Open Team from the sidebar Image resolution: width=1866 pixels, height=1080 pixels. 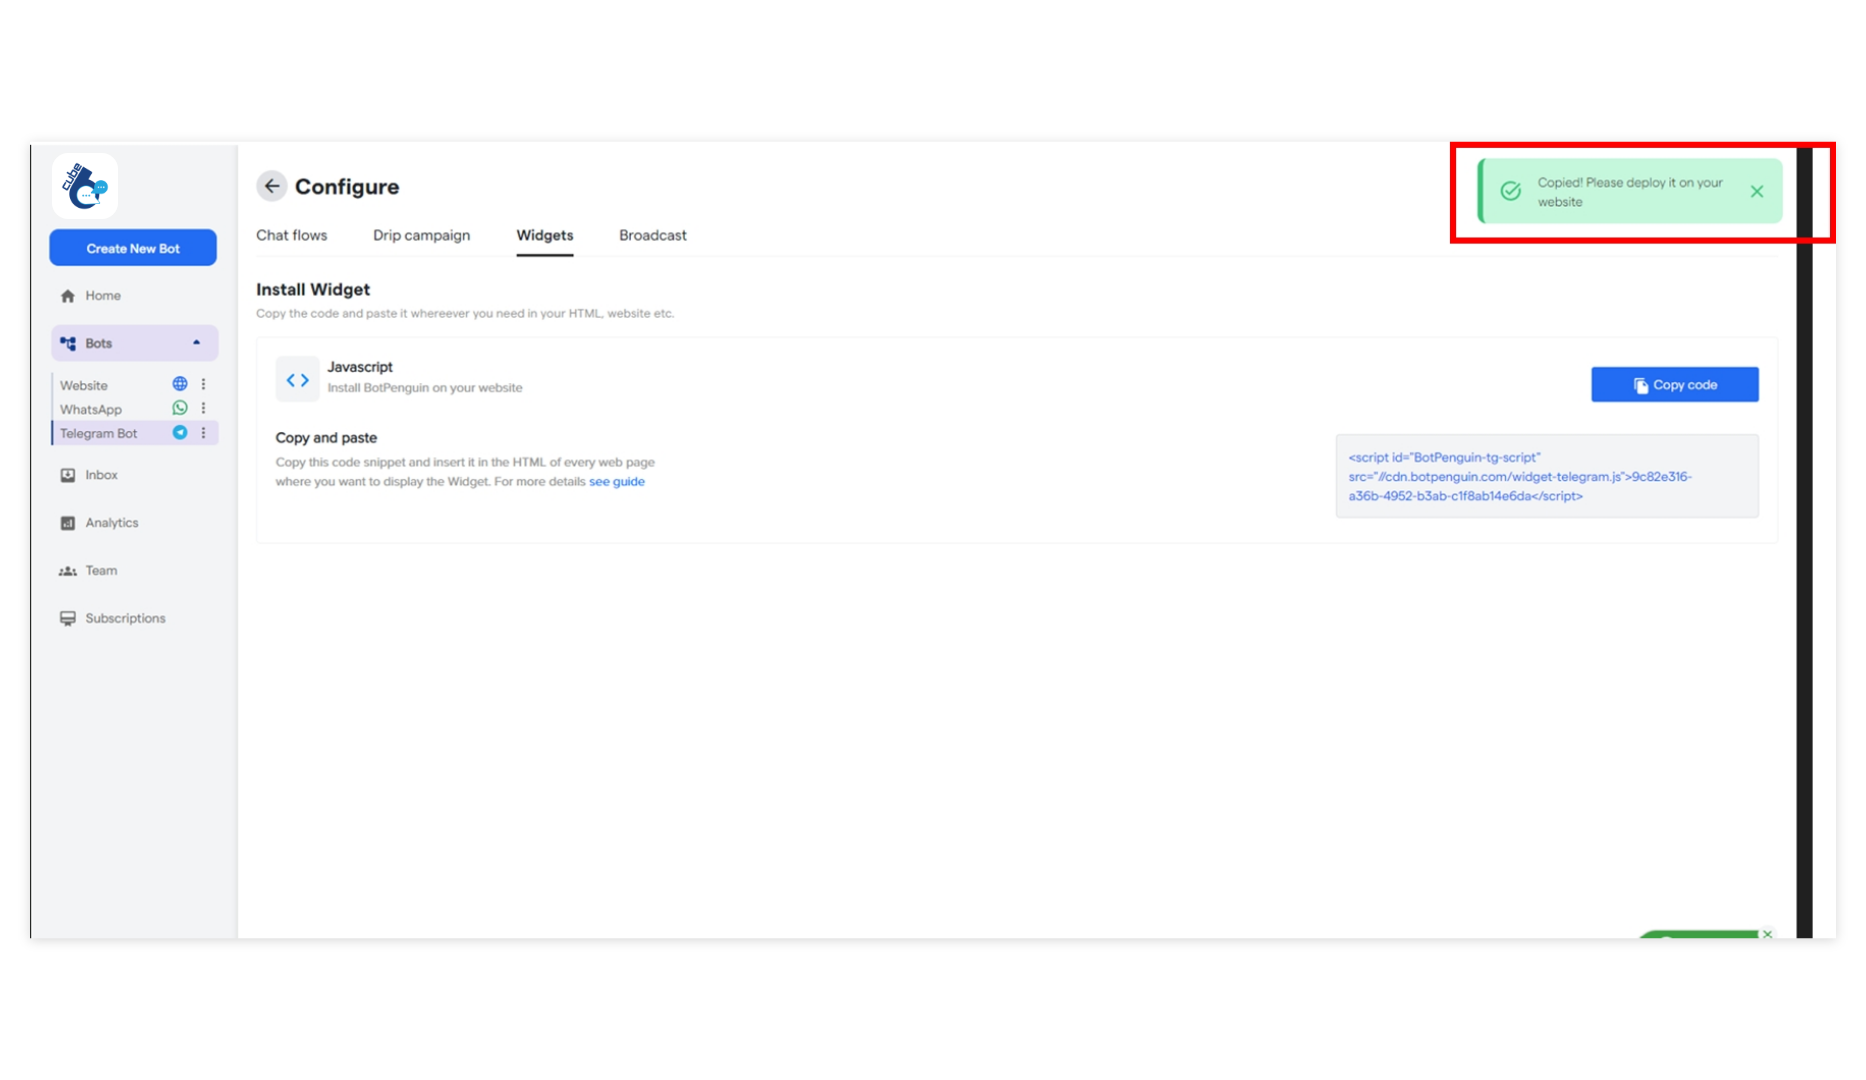coord(134,571)
